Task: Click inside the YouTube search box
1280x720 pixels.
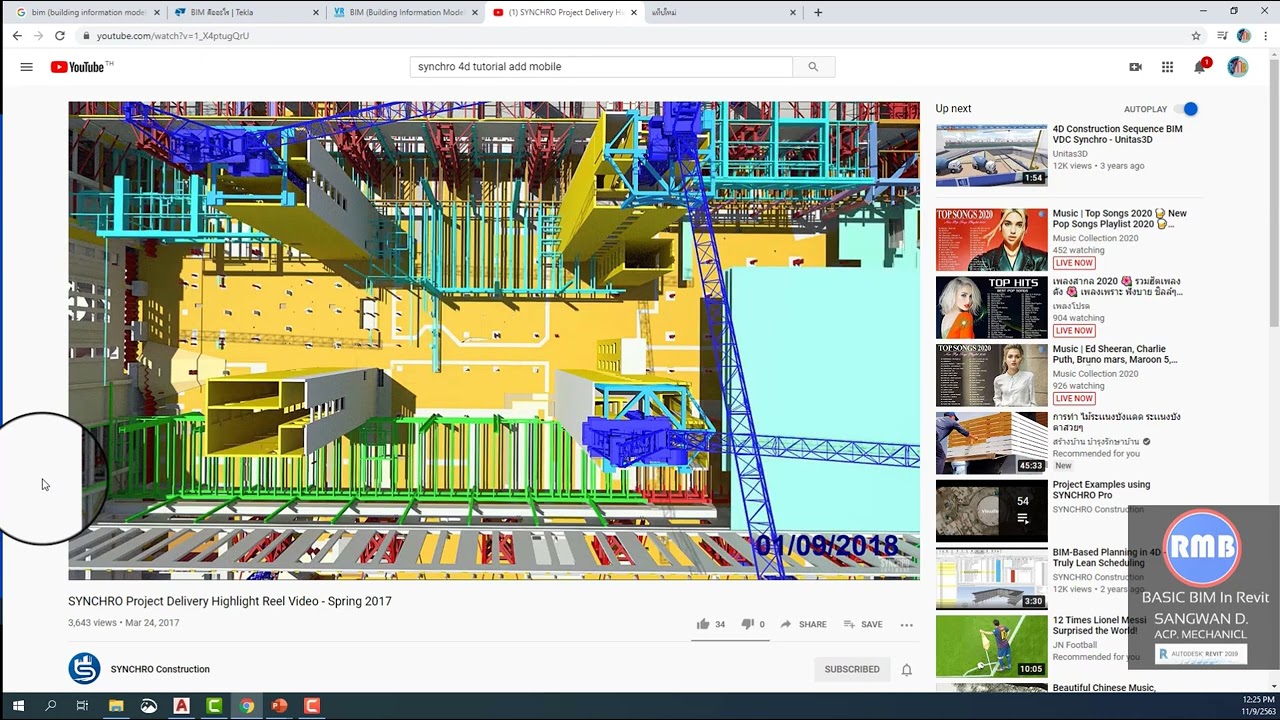Action: click(601, 67)
